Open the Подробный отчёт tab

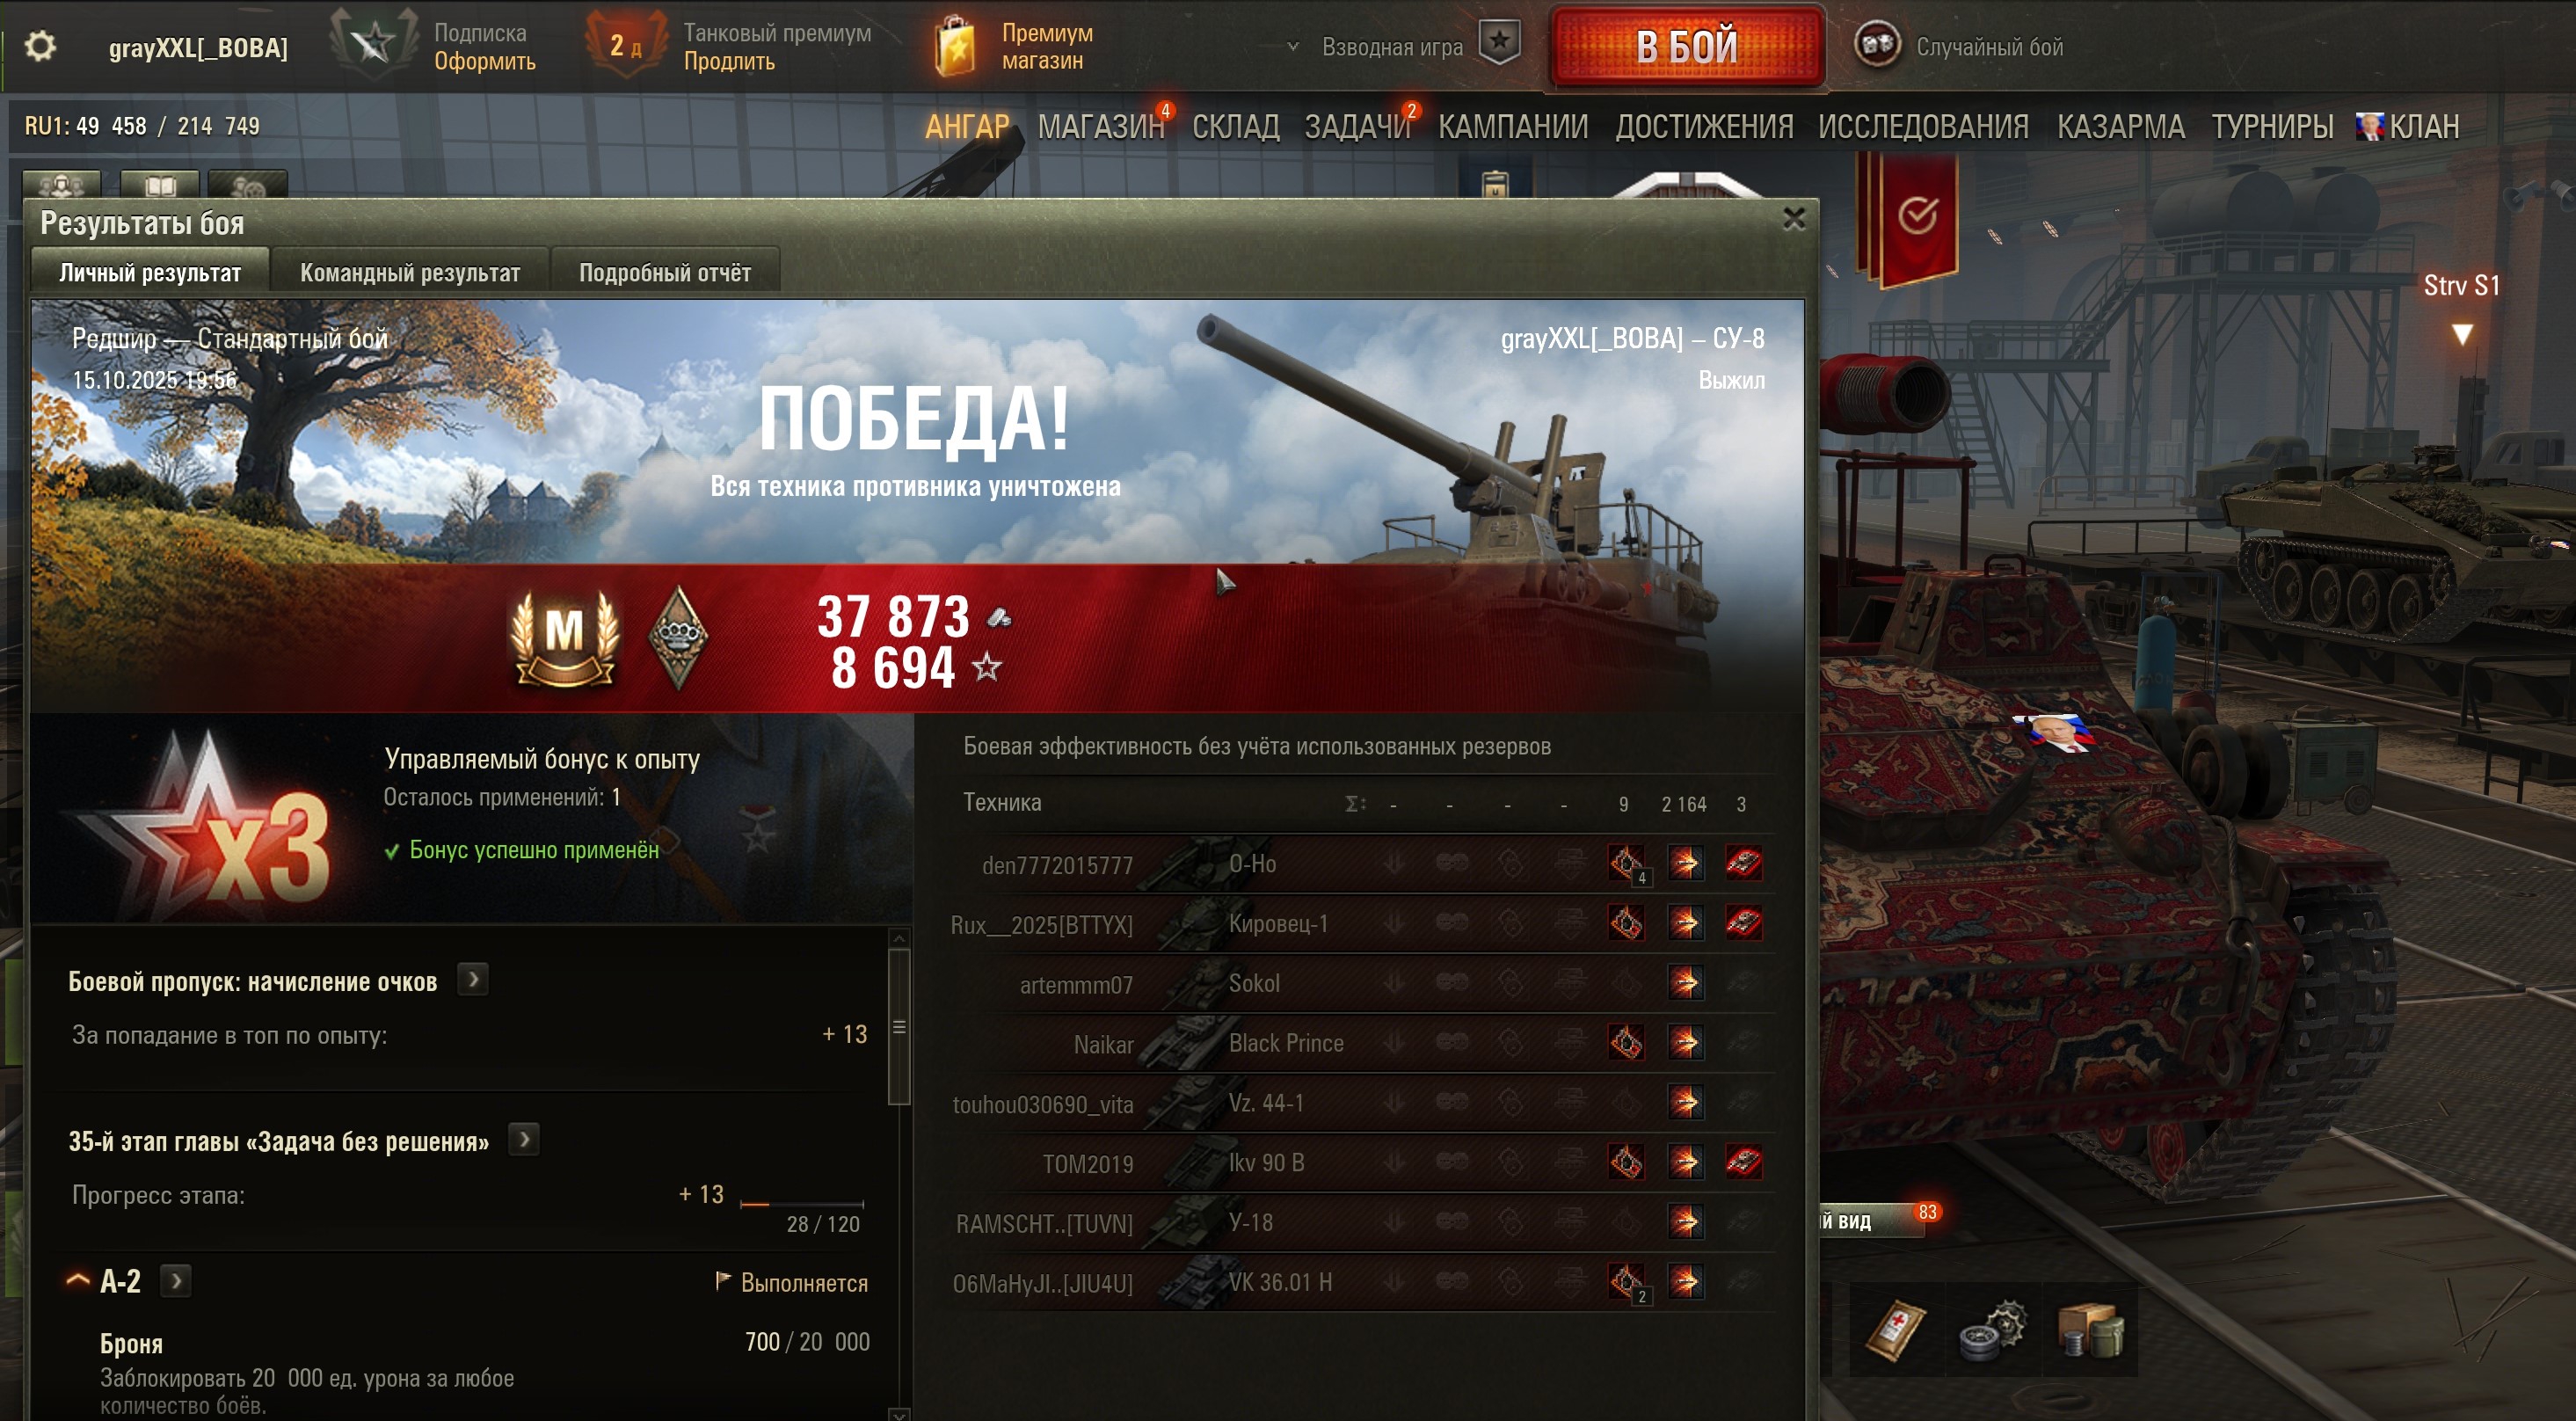coord(665,273)
